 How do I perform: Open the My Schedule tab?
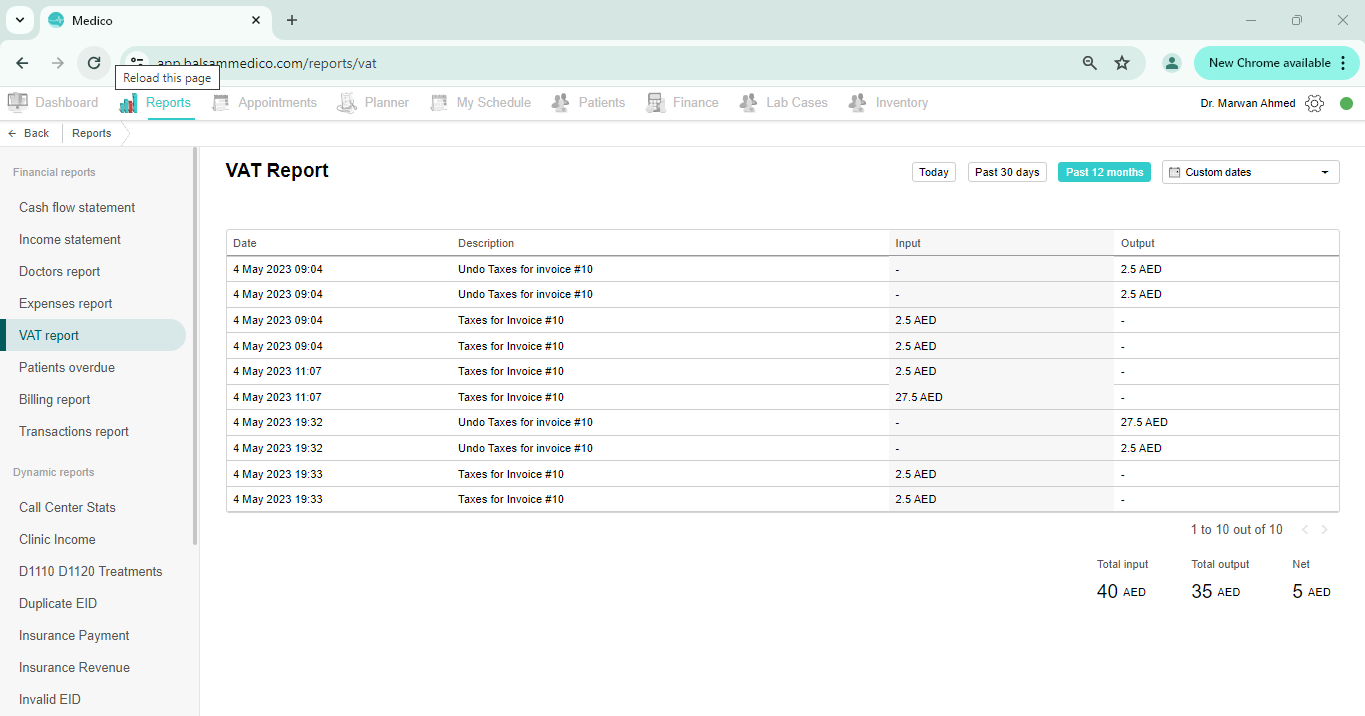pos(481,102)
